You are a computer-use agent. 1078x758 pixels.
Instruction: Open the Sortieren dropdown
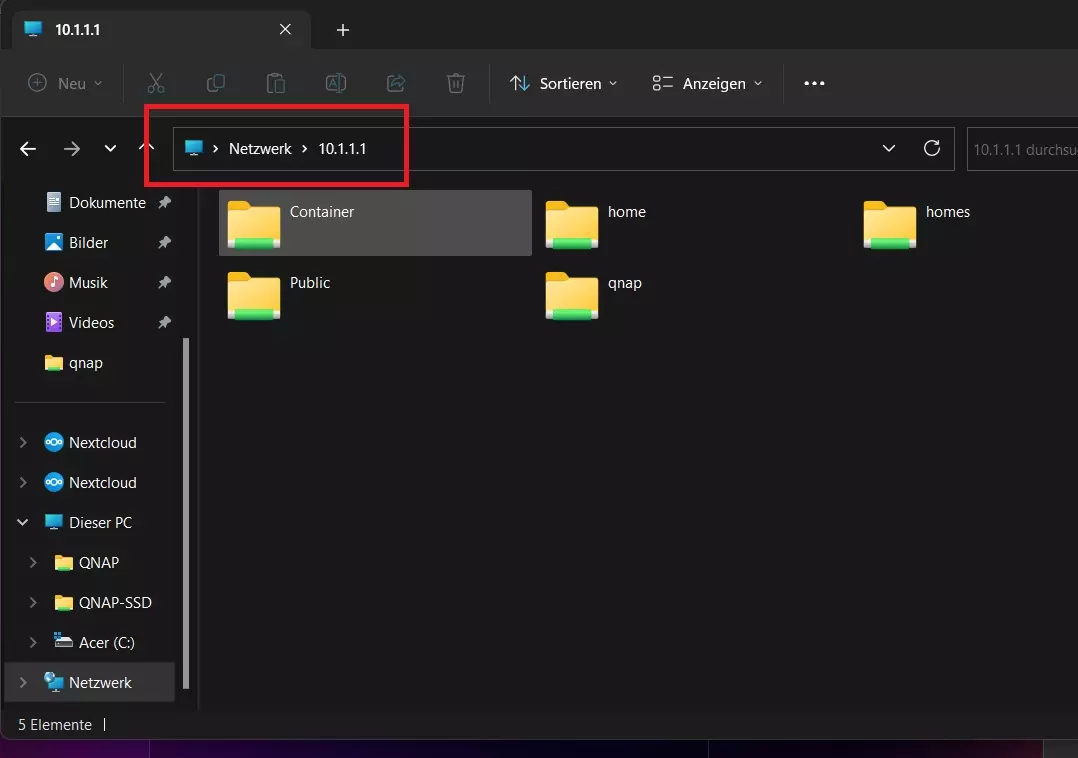(563, 84)
